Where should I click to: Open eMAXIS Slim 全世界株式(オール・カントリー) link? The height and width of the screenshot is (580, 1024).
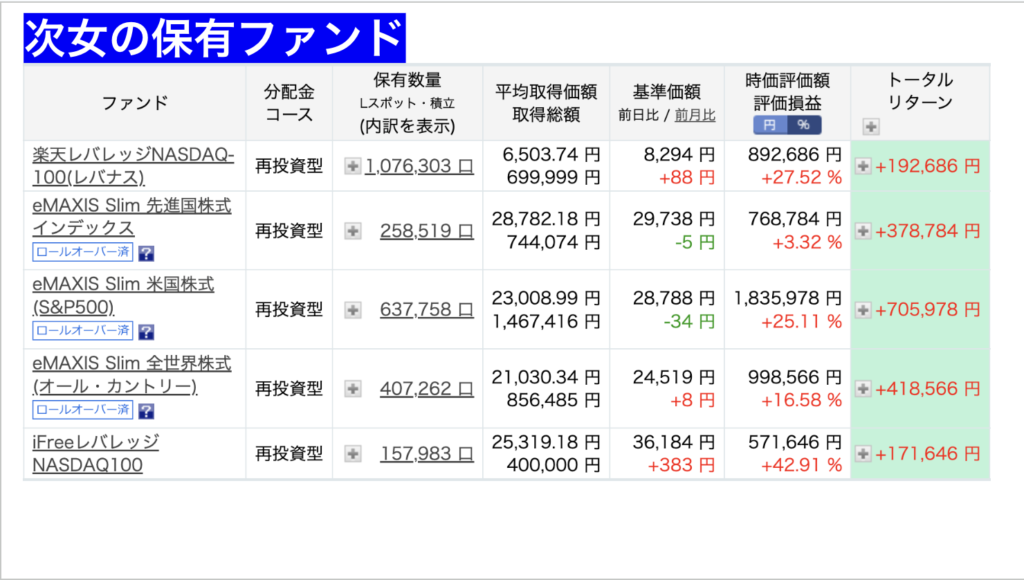coord(132,375)
